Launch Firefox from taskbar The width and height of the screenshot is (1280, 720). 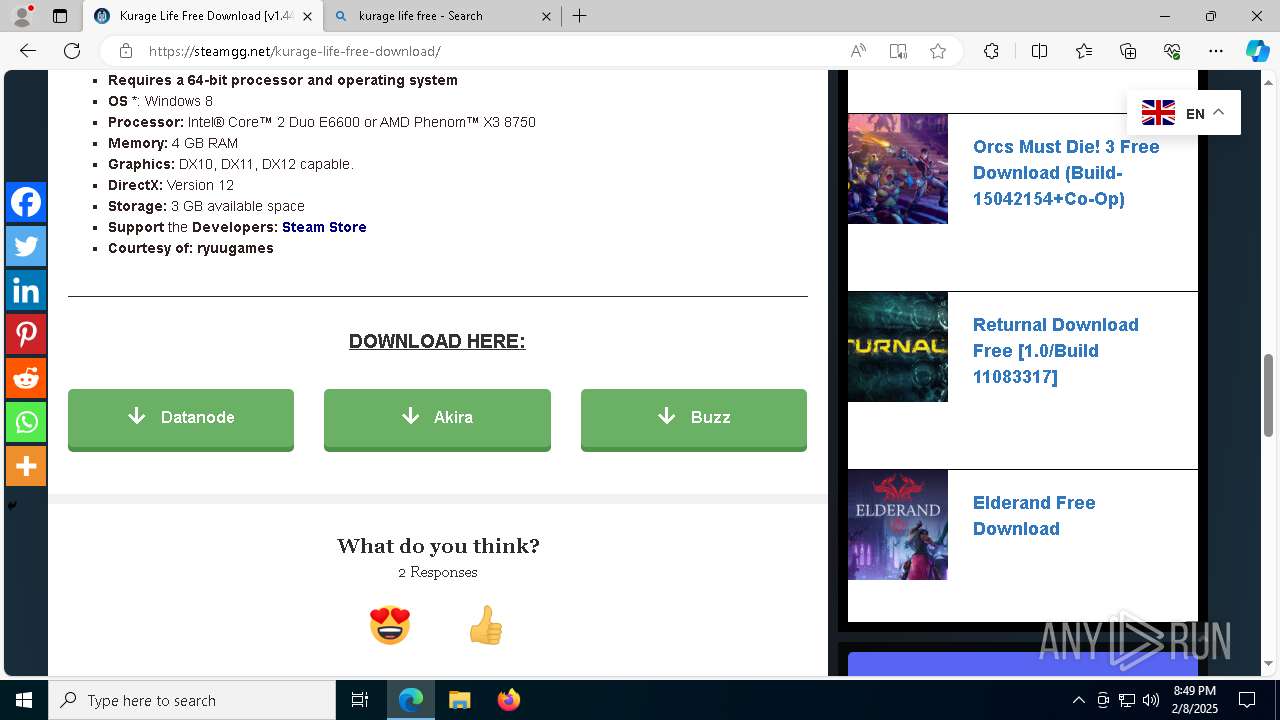(508, 700)
